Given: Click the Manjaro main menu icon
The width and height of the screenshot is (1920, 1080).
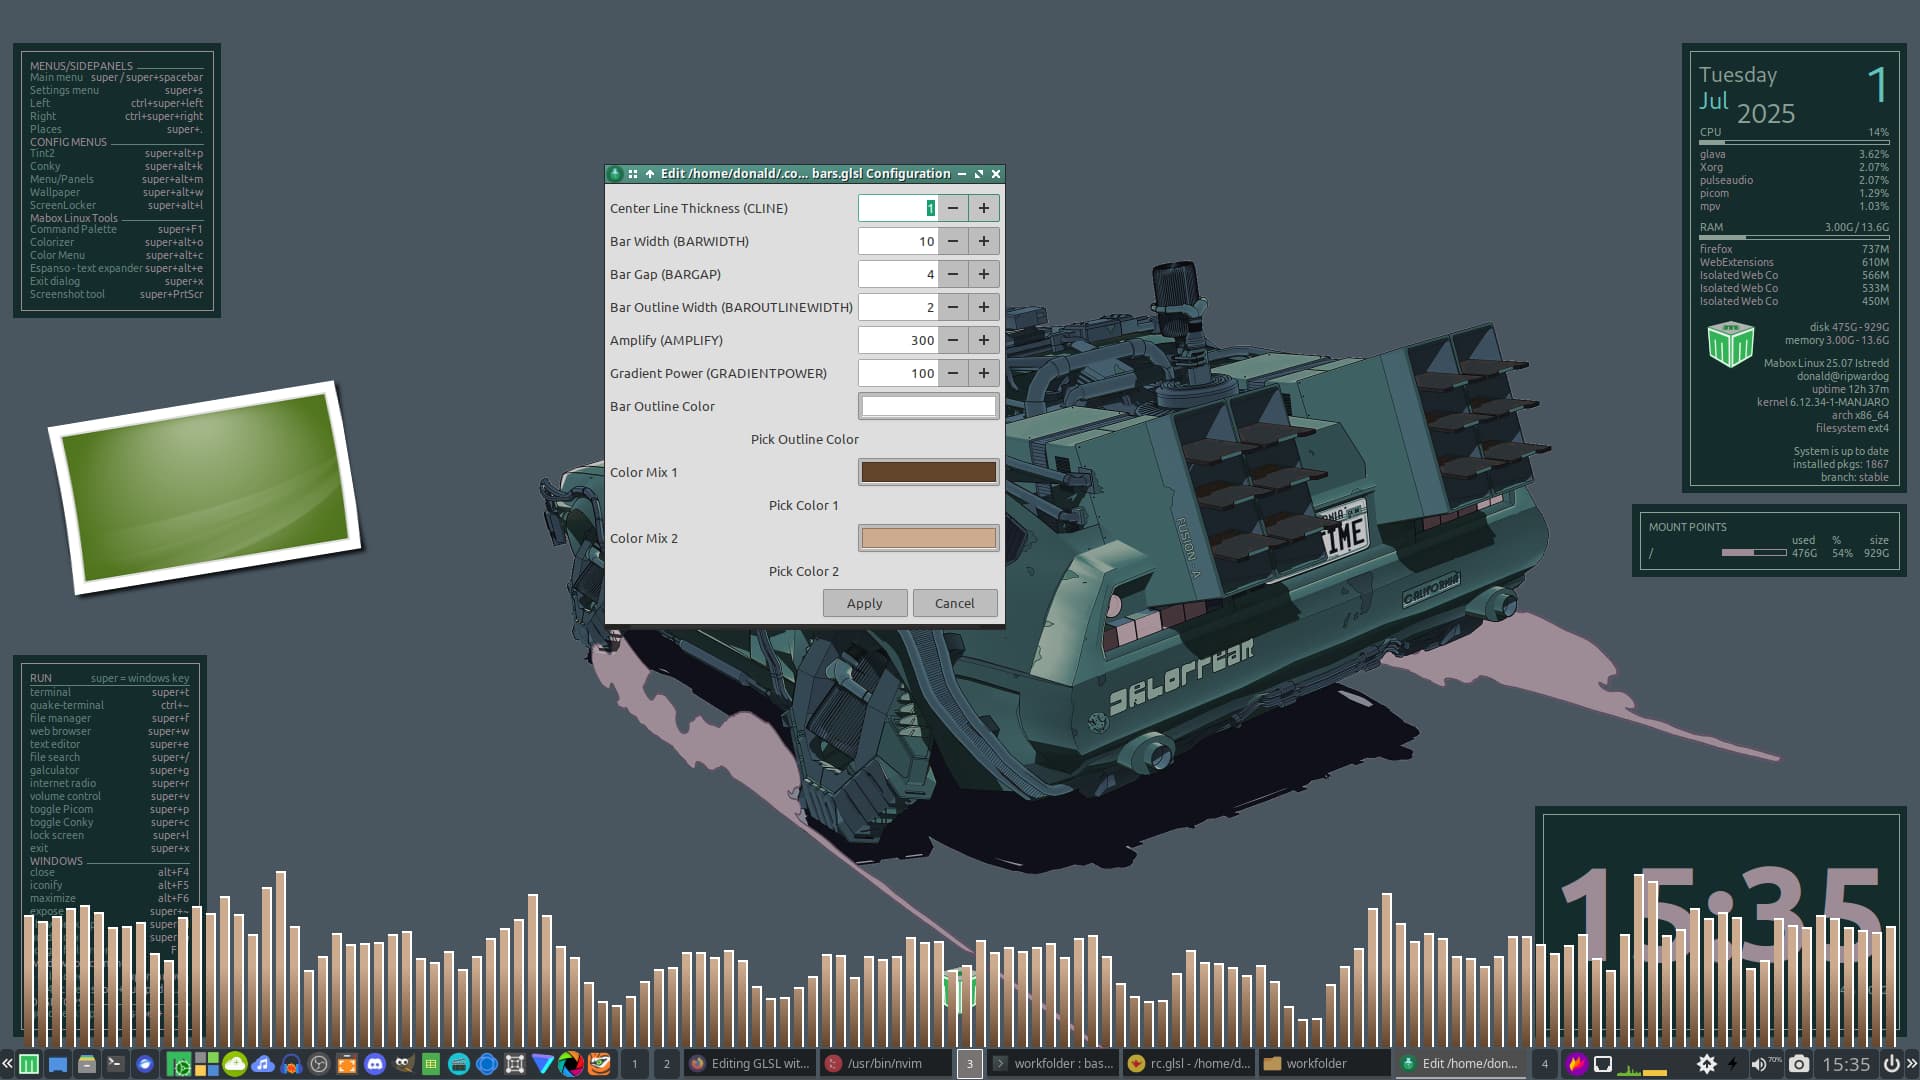Looking at the screenshot, I should click(29, 1064).
